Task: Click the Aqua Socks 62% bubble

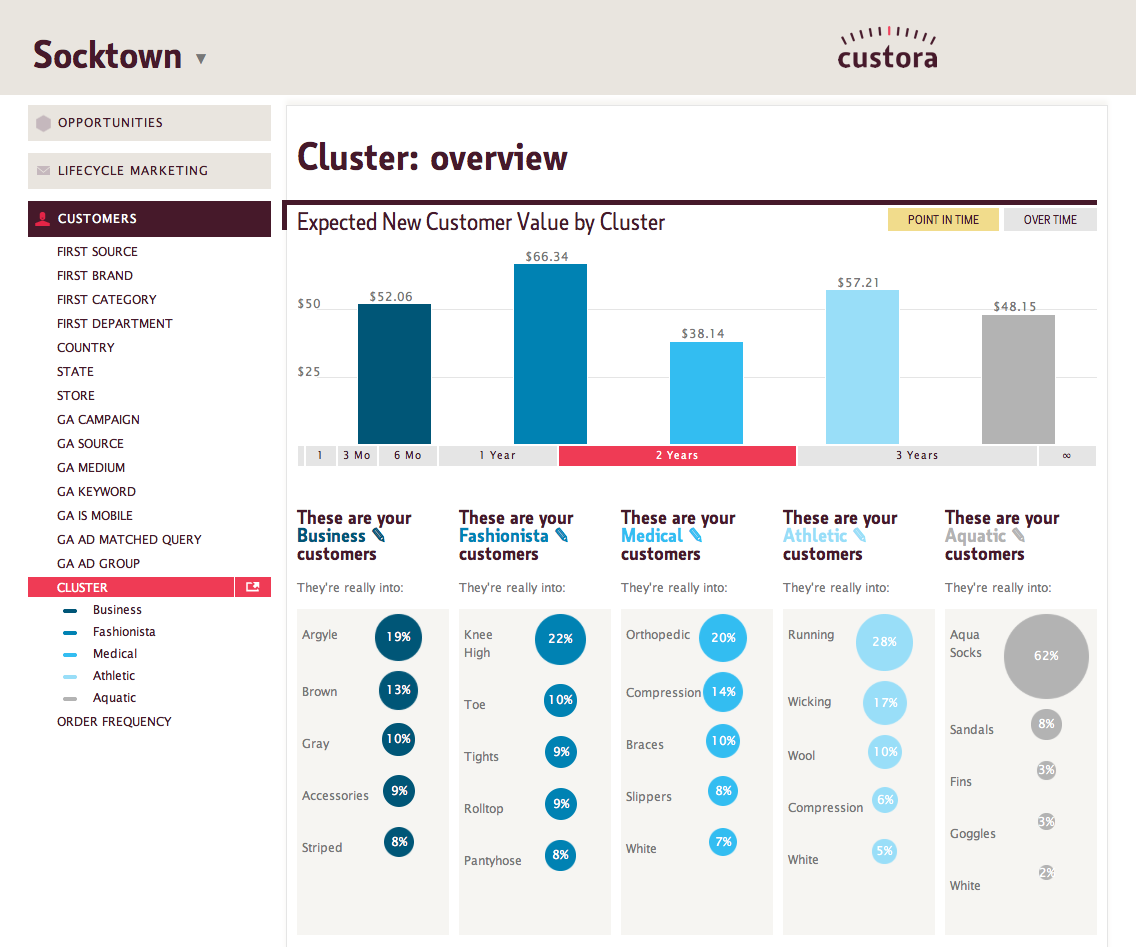Action: pyautogui.click(x=1046, y=656)
